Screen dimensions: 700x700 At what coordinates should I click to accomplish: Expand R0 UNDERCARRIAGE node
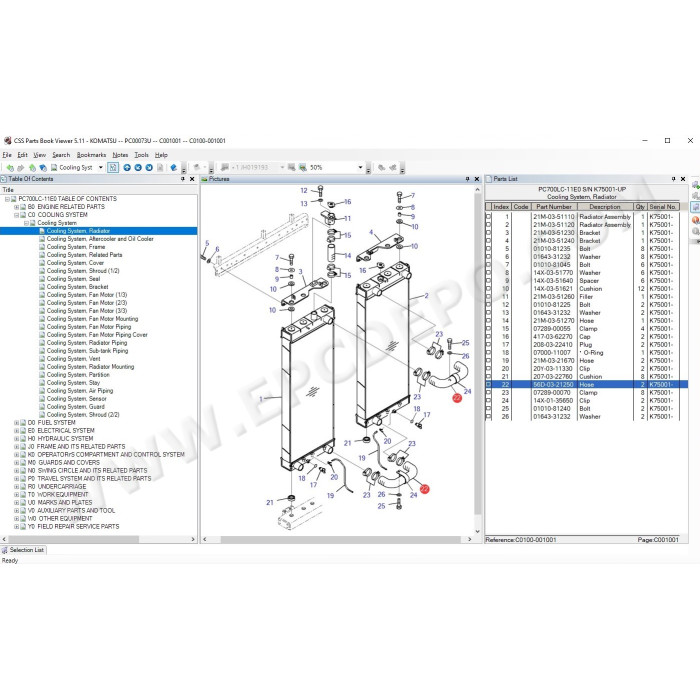click(17, 487)
